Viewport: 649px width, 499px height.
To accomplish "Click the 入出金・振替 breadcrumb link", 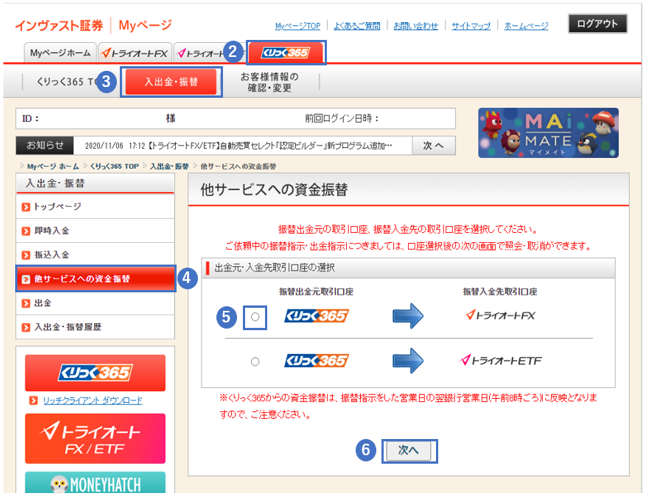I will tap(169, 166).
